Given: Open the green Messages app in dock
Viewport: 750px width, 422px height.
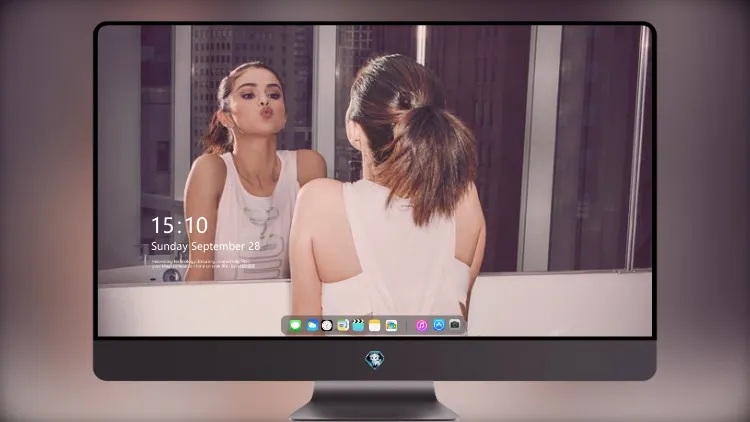Looking at the screenshot, I should [x=295, y=325].
